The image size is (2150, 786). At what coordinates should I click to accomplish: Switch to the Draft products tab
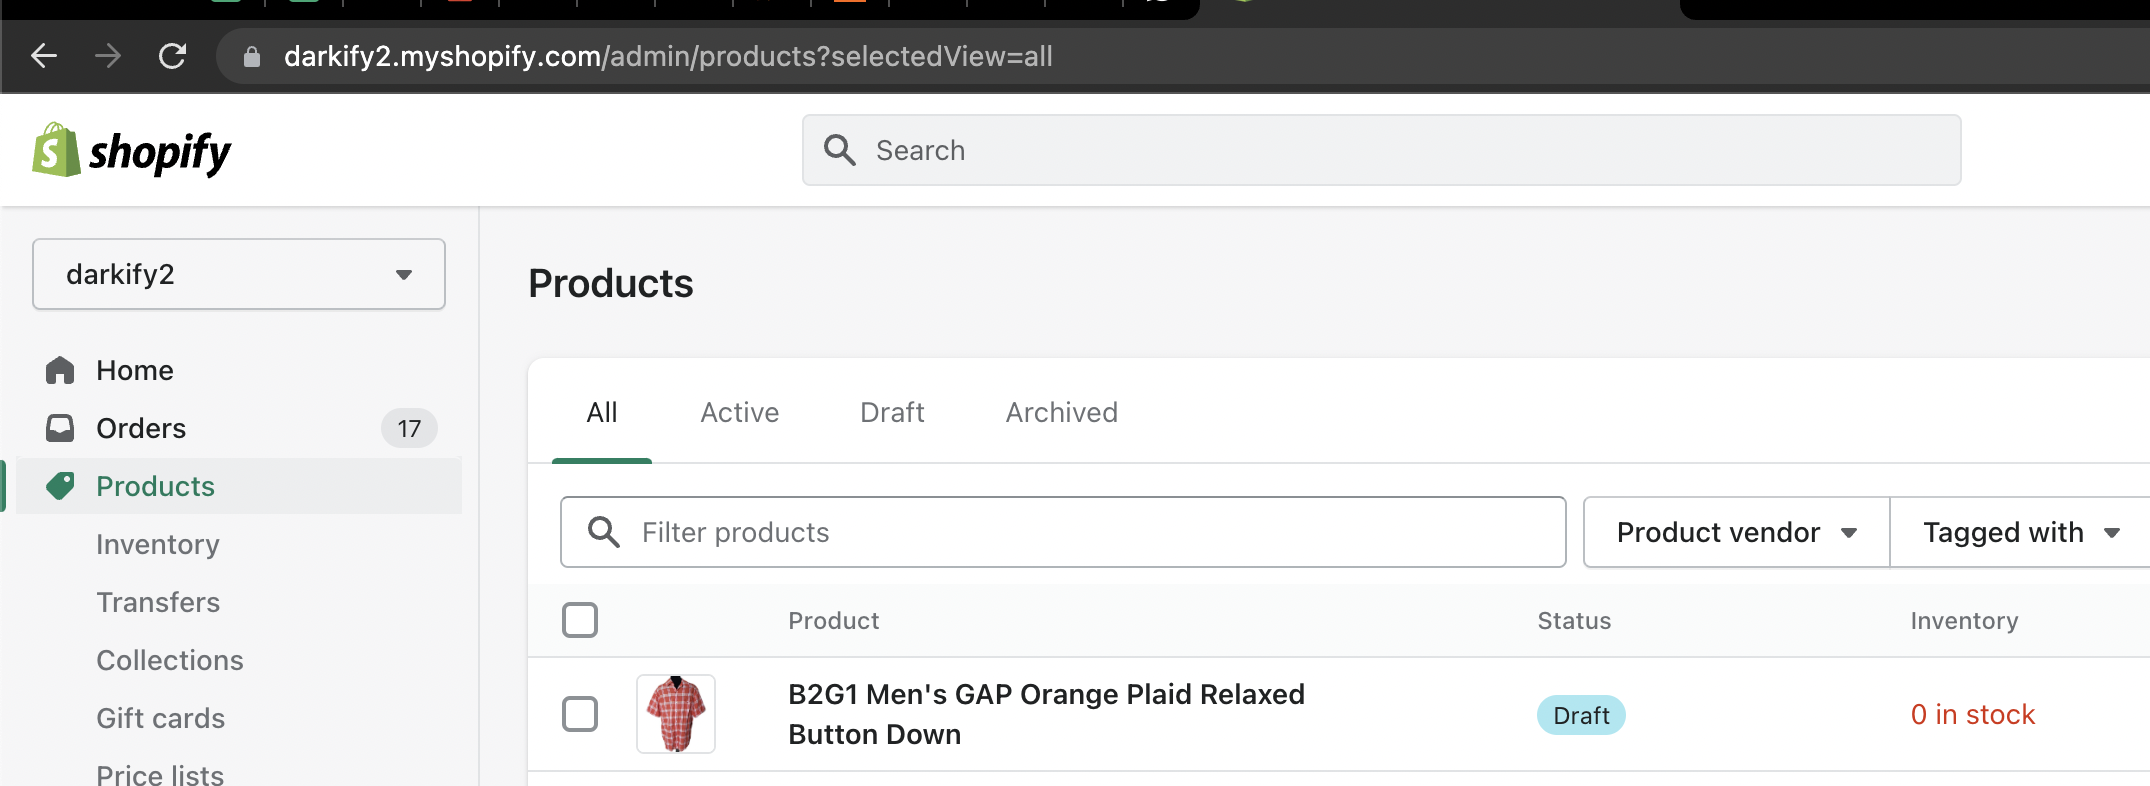[x=892, y=412]
